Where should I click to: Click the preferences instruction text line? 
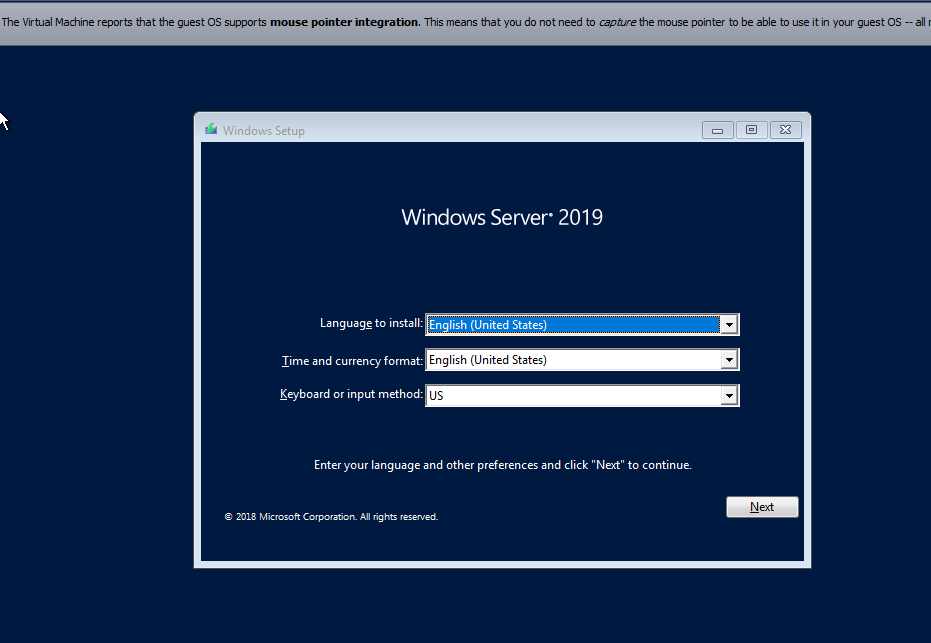[x=502, y=464]
